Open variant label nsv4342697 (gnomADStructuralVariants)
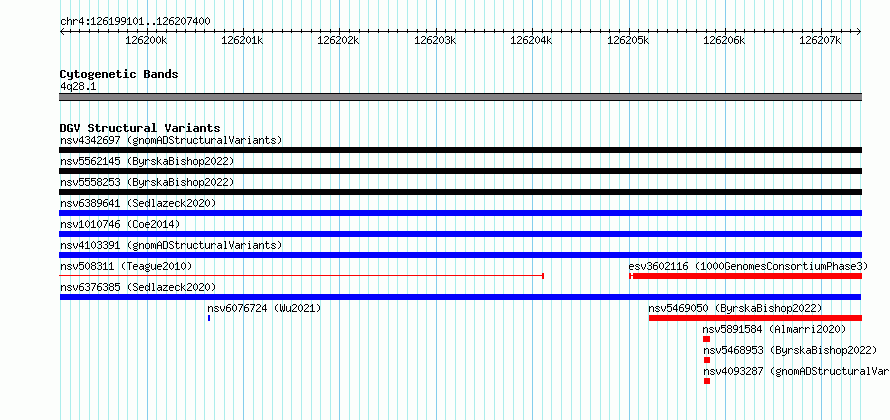 pos(171,140)
